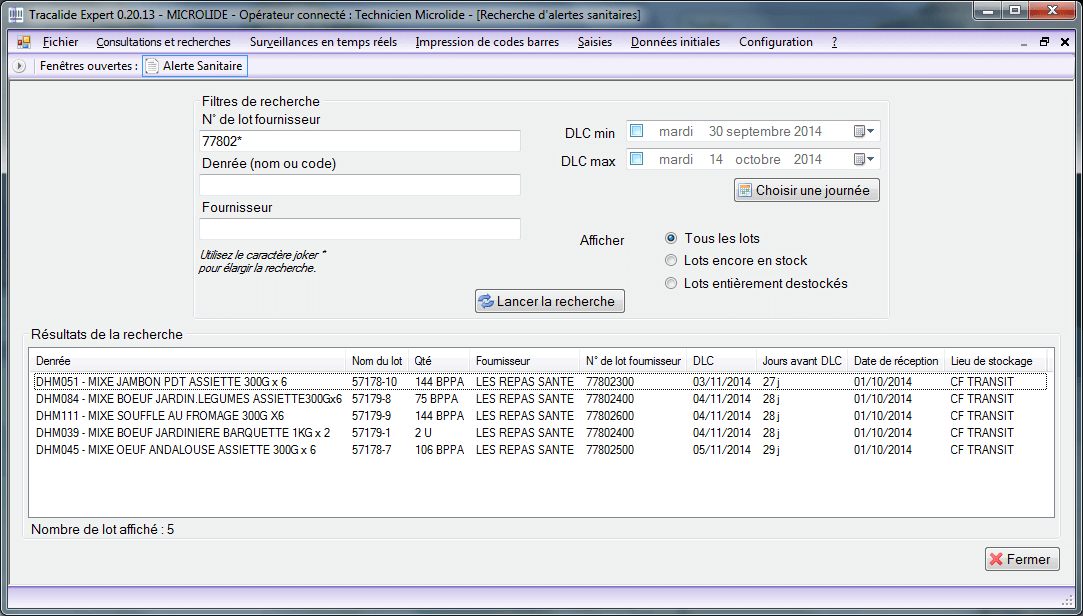Click supplier lot number 77802300
The height and width of the screenshot is (616, 1083).
611,382
